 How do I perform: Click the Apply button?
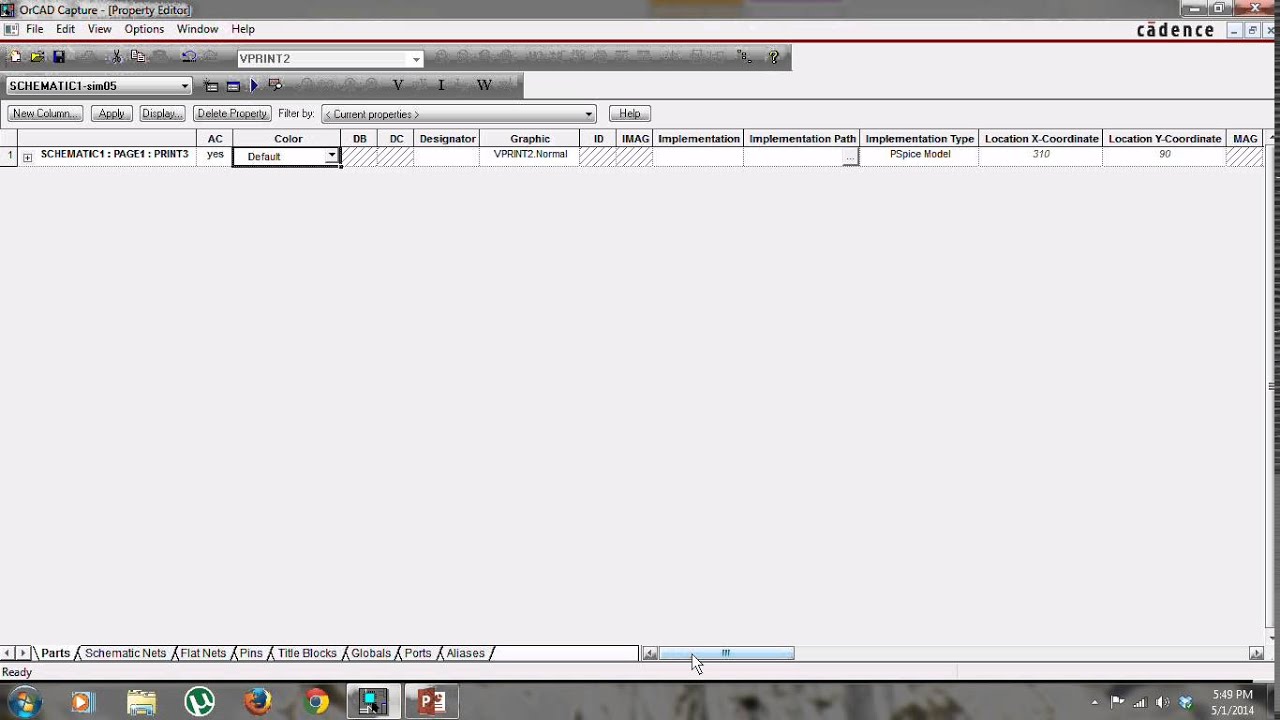tap(111, 114)
